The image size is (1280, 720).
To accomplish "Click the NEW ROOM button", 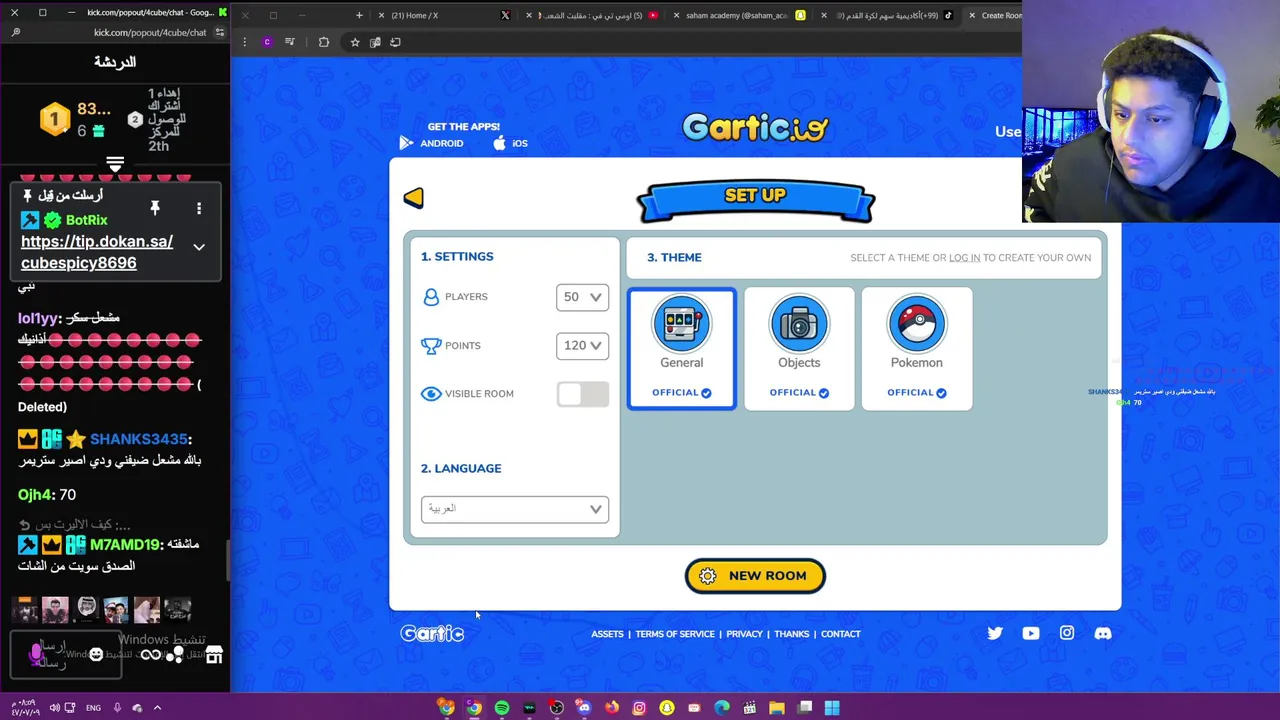I will click(755, 576).
